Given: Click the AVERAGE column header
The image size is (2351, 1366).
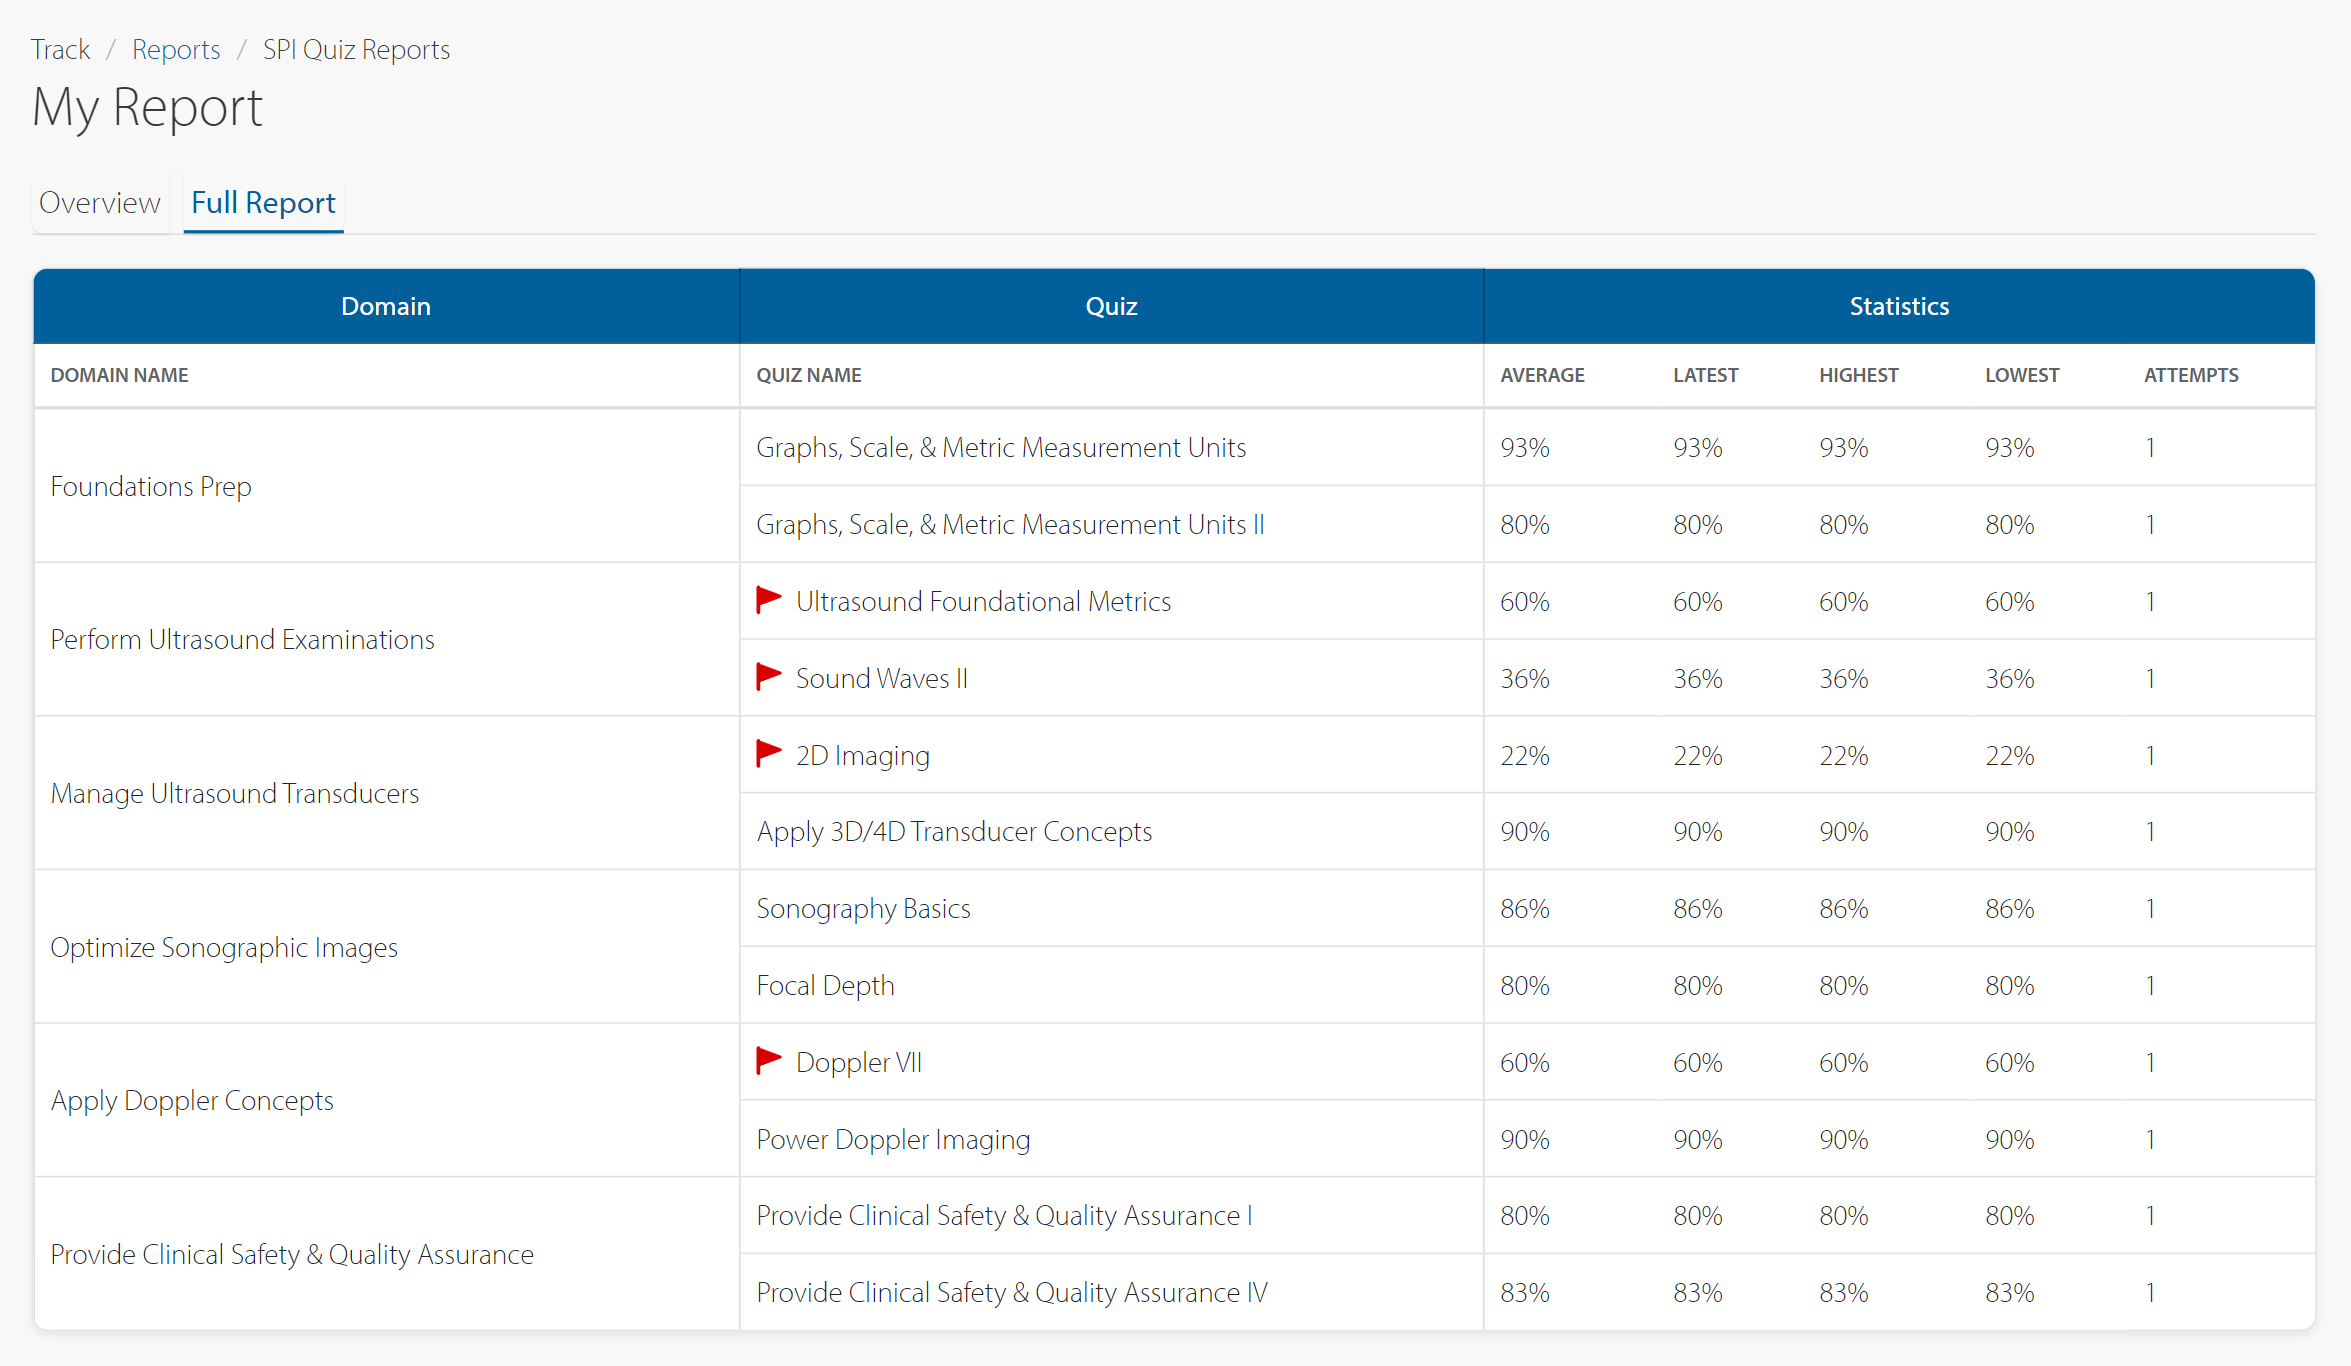Looking at the screenshot, I should point(1542,375).
